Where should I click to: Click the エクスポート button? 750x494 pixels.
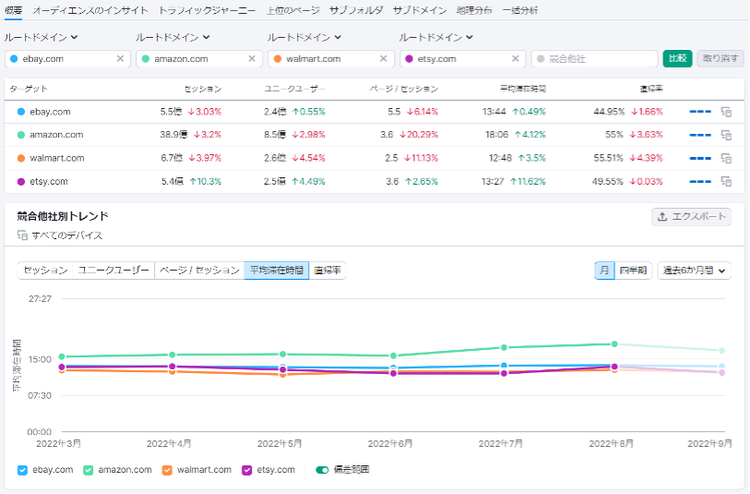coord(691,217)
